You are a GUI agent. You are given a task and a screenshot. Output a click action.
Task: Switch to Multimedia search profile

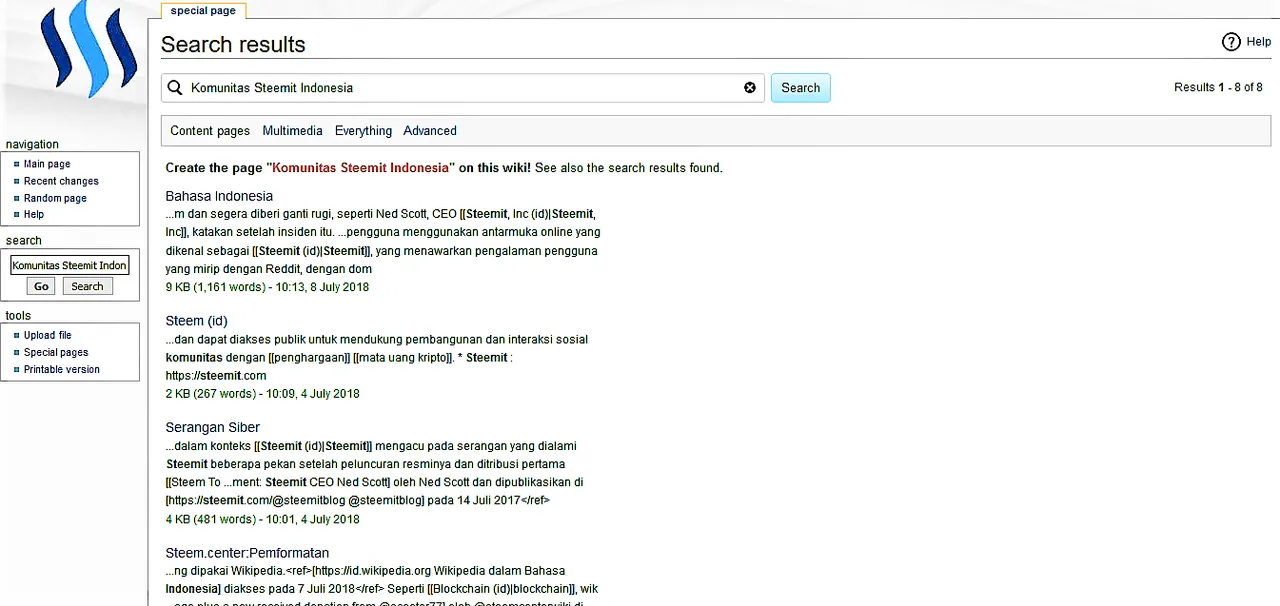point(292,131)
